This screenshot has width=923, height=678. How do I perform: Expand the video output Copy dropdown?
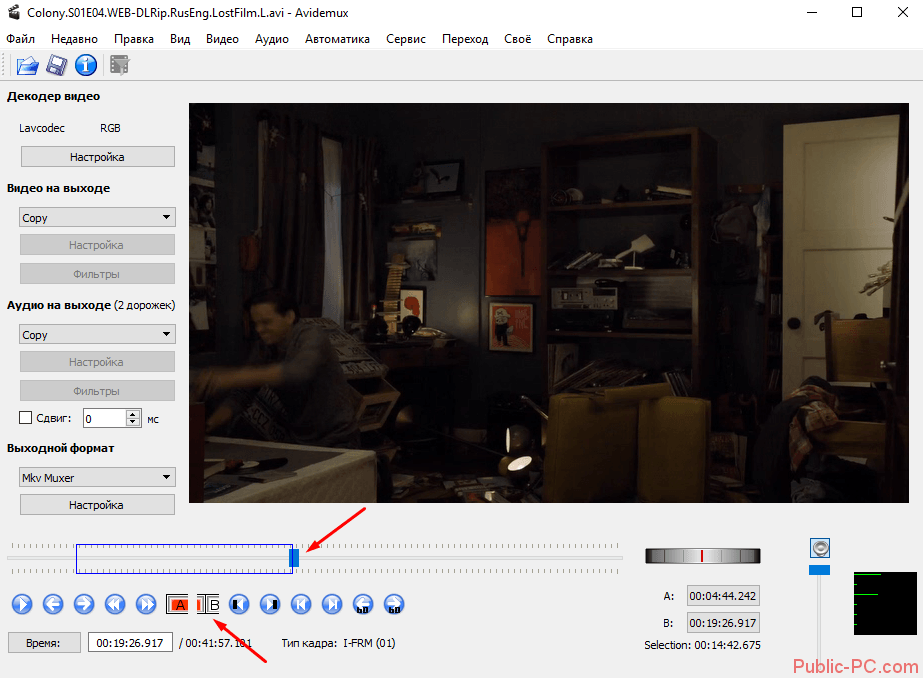[97, 218]
